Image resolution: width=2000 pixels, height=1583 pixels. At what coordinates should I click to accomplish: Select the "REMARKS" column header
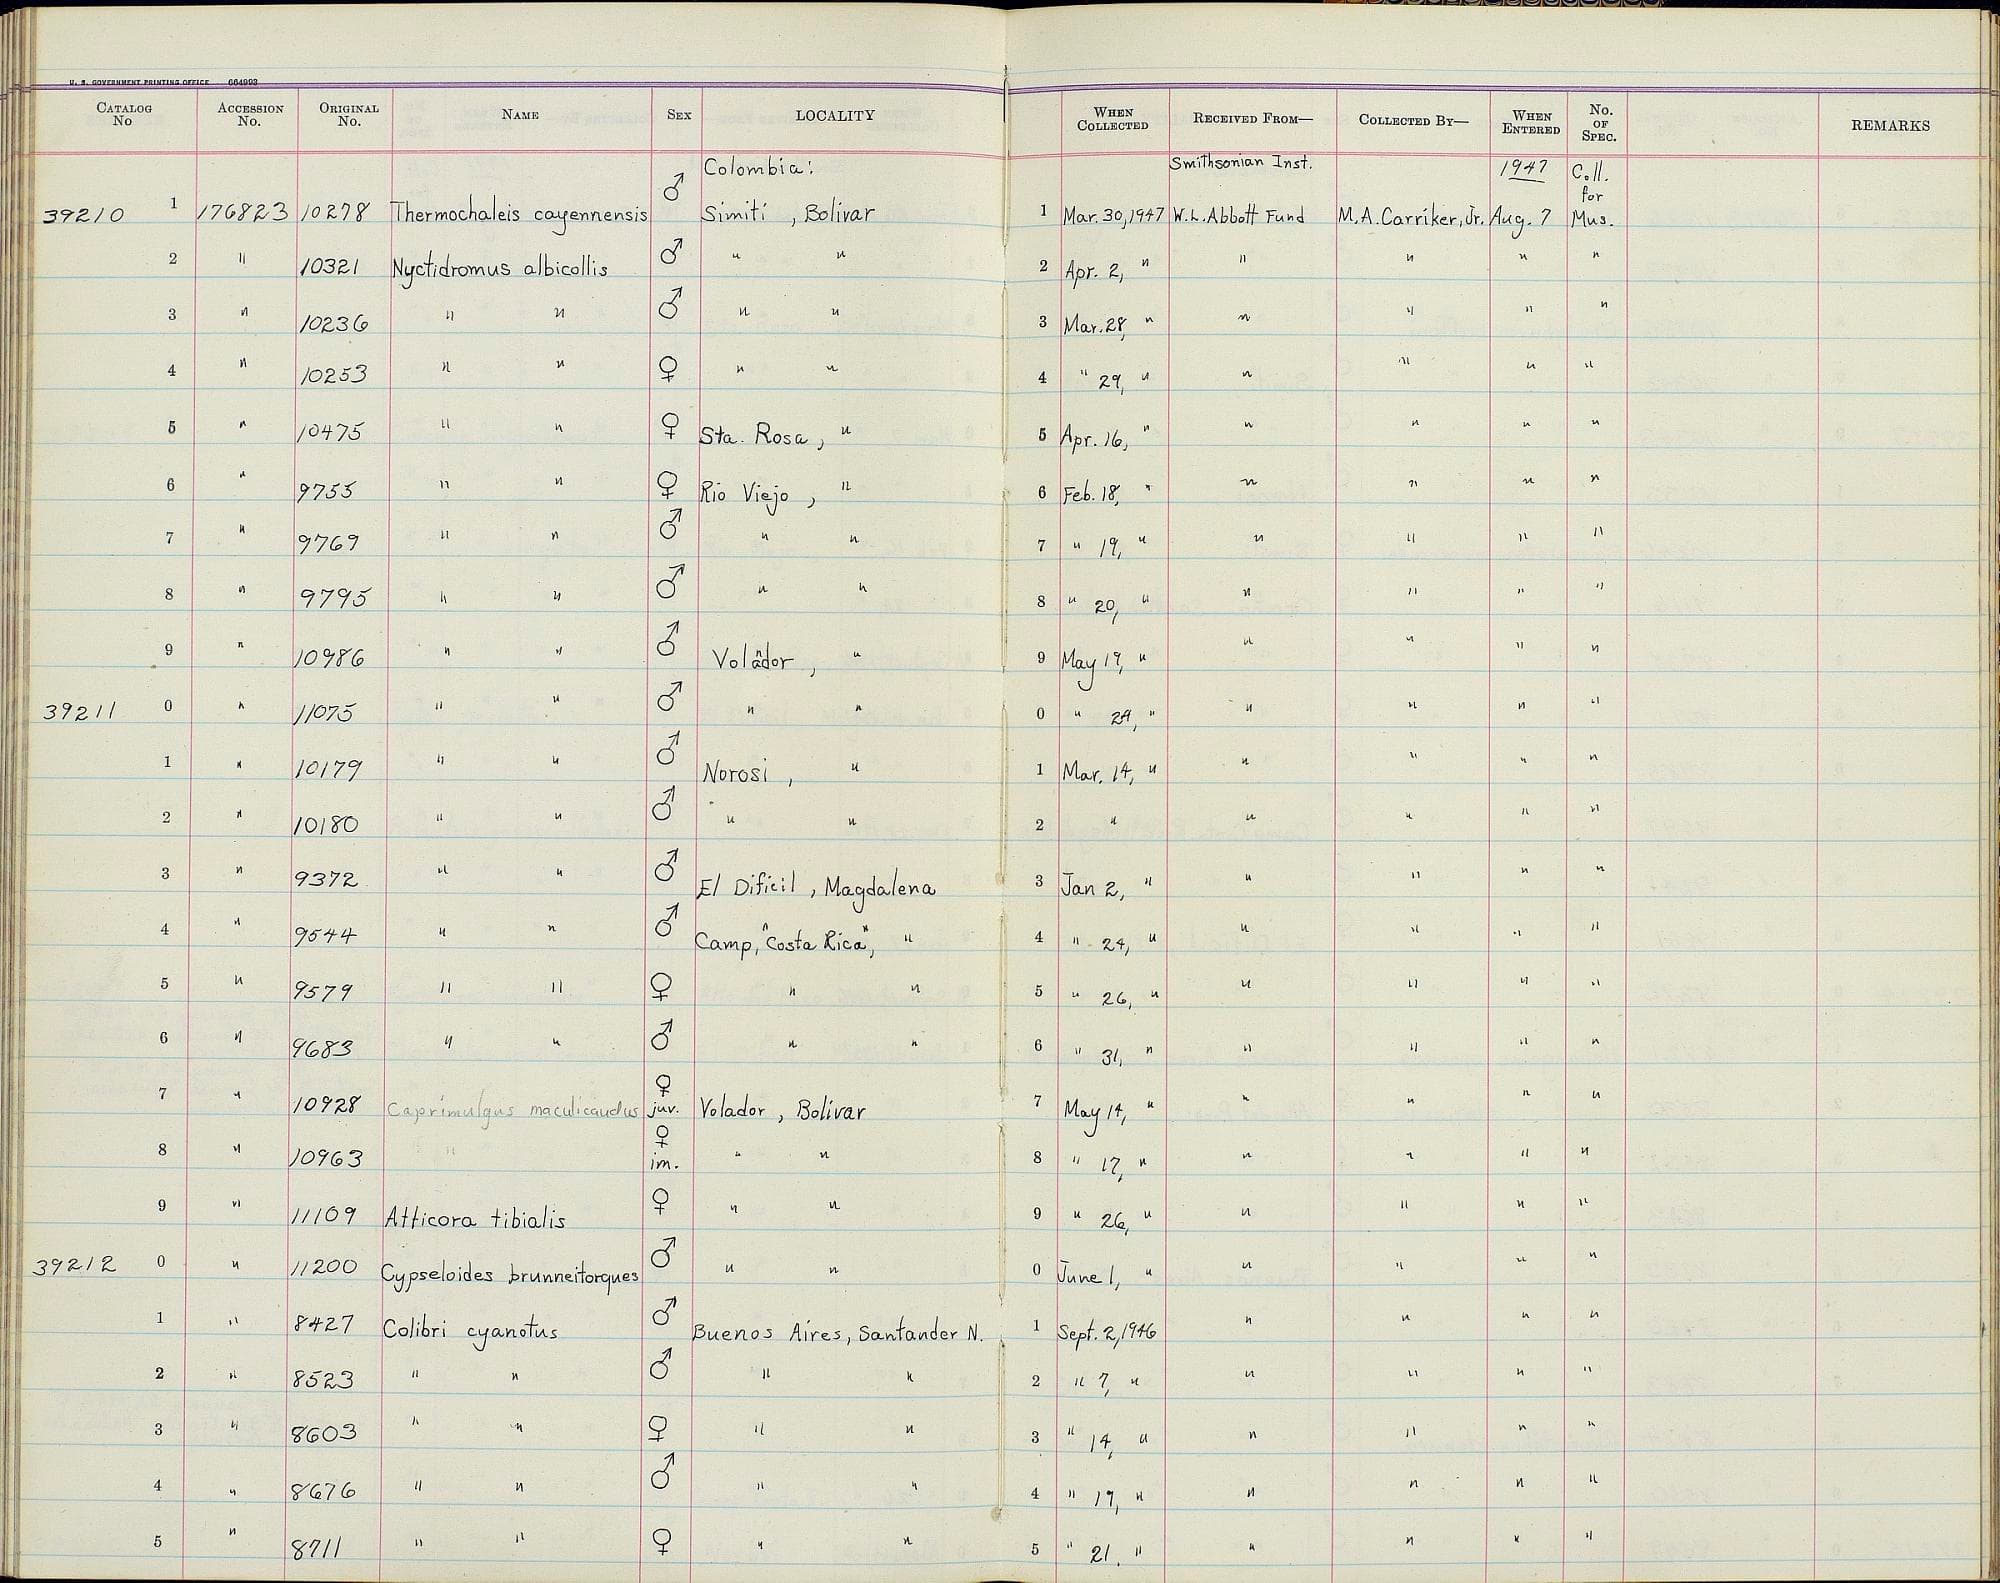pyautogui.click(x=1890, y=126)
